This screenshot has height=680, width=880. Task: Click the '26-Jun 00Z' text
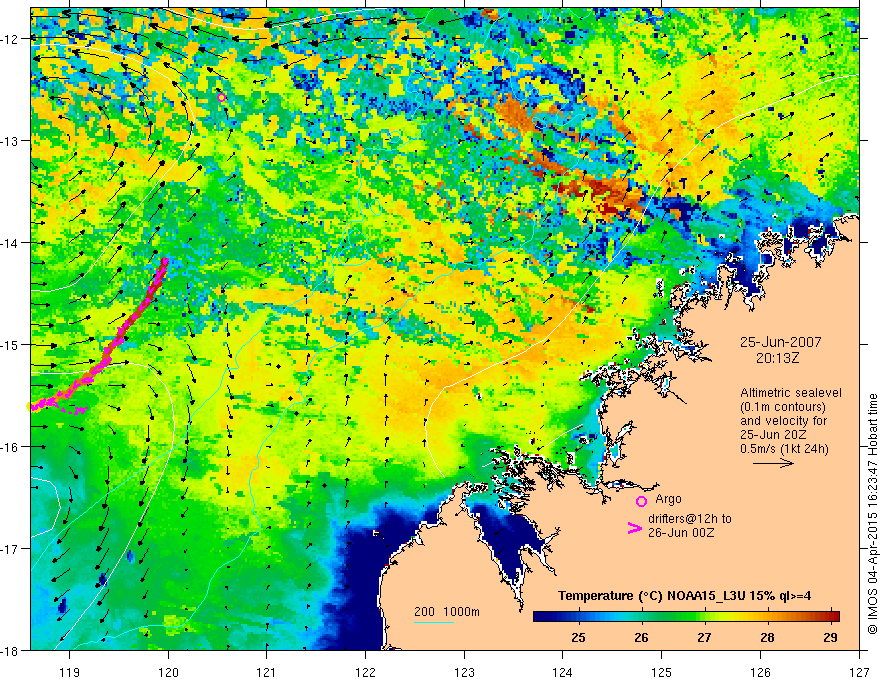coord(681,533)
